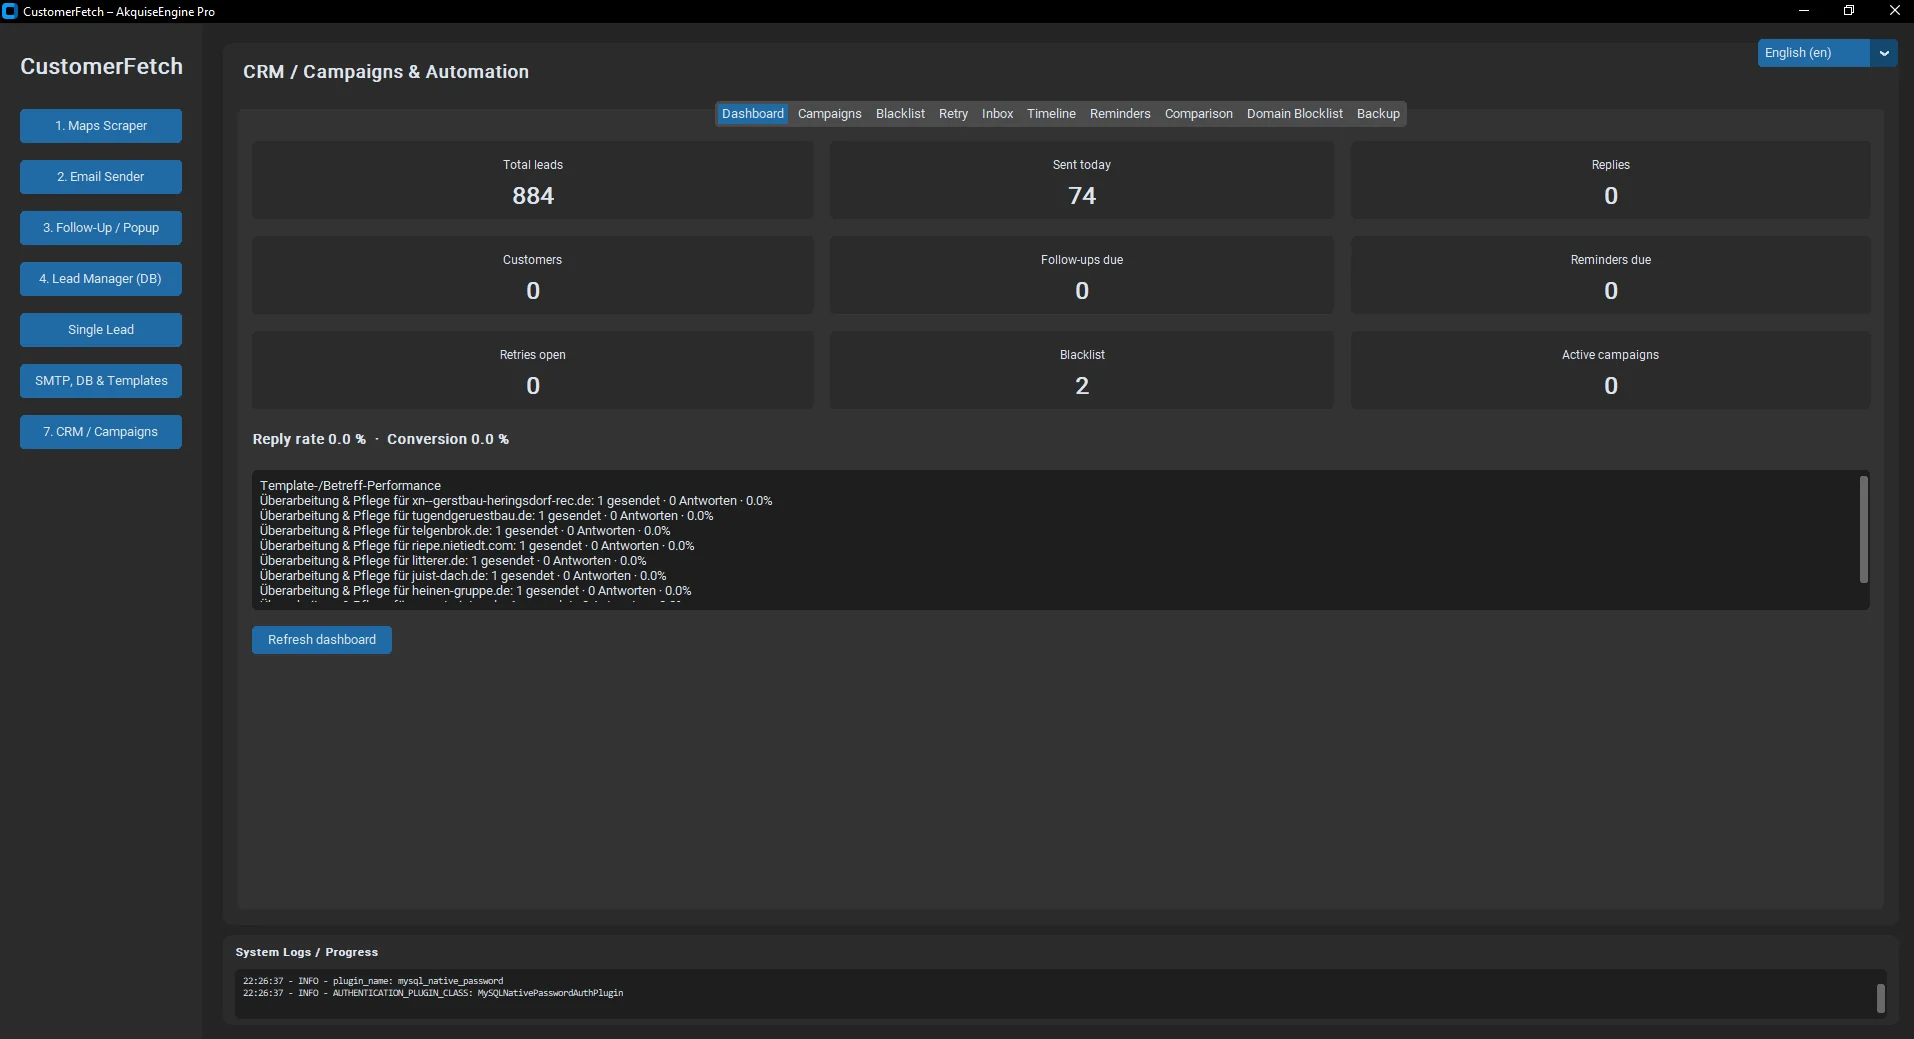Screen dimensions: 1914x1039
Task: Restore down the CustomerFetch window
Action: [x=1849, y=11]
